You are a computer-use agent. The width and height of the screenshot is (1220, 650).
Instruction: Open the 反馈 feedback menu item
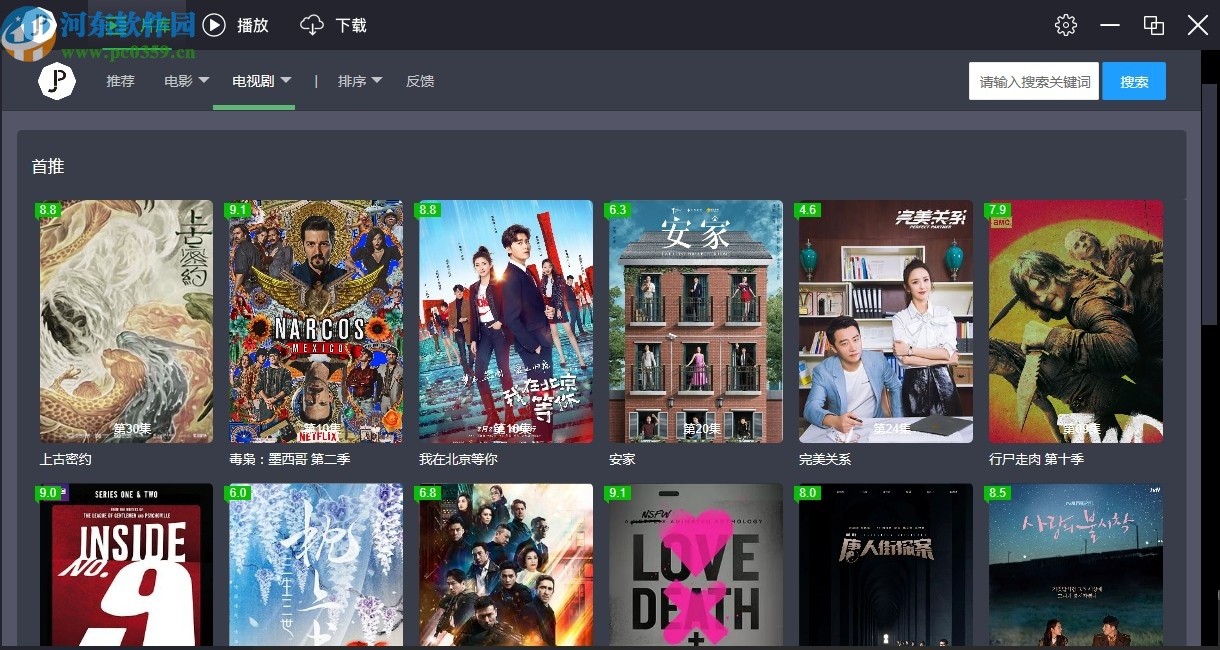(420, 81)
